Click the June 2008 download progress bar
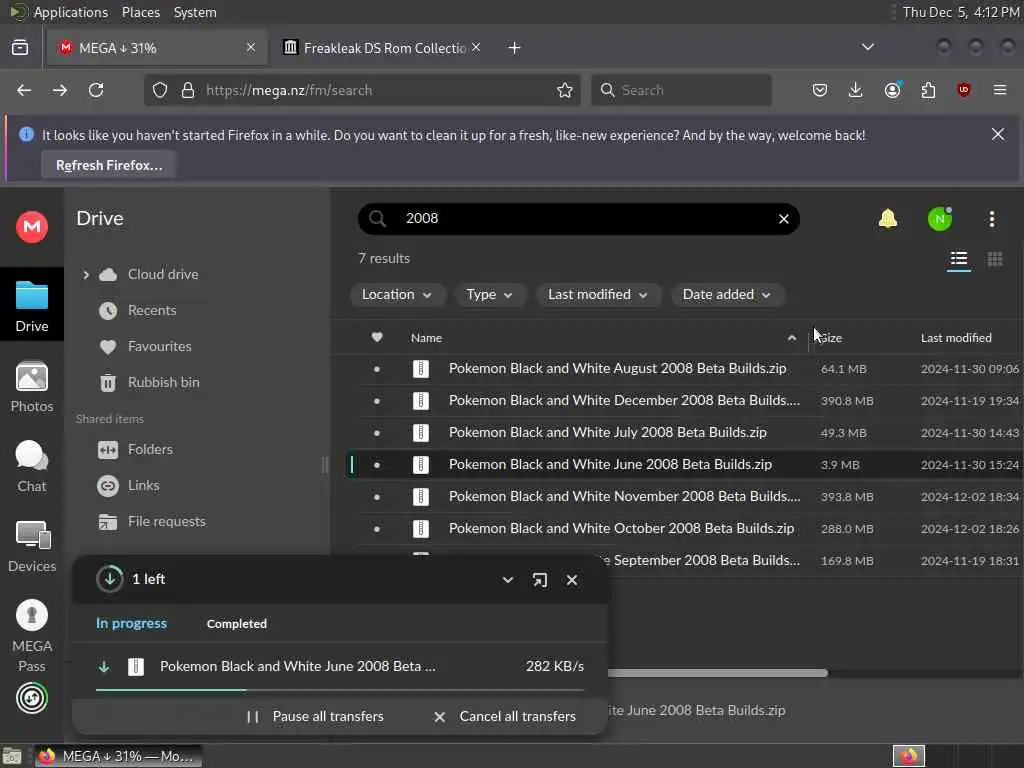The image size is (1024, 768). tap(340, 689)
